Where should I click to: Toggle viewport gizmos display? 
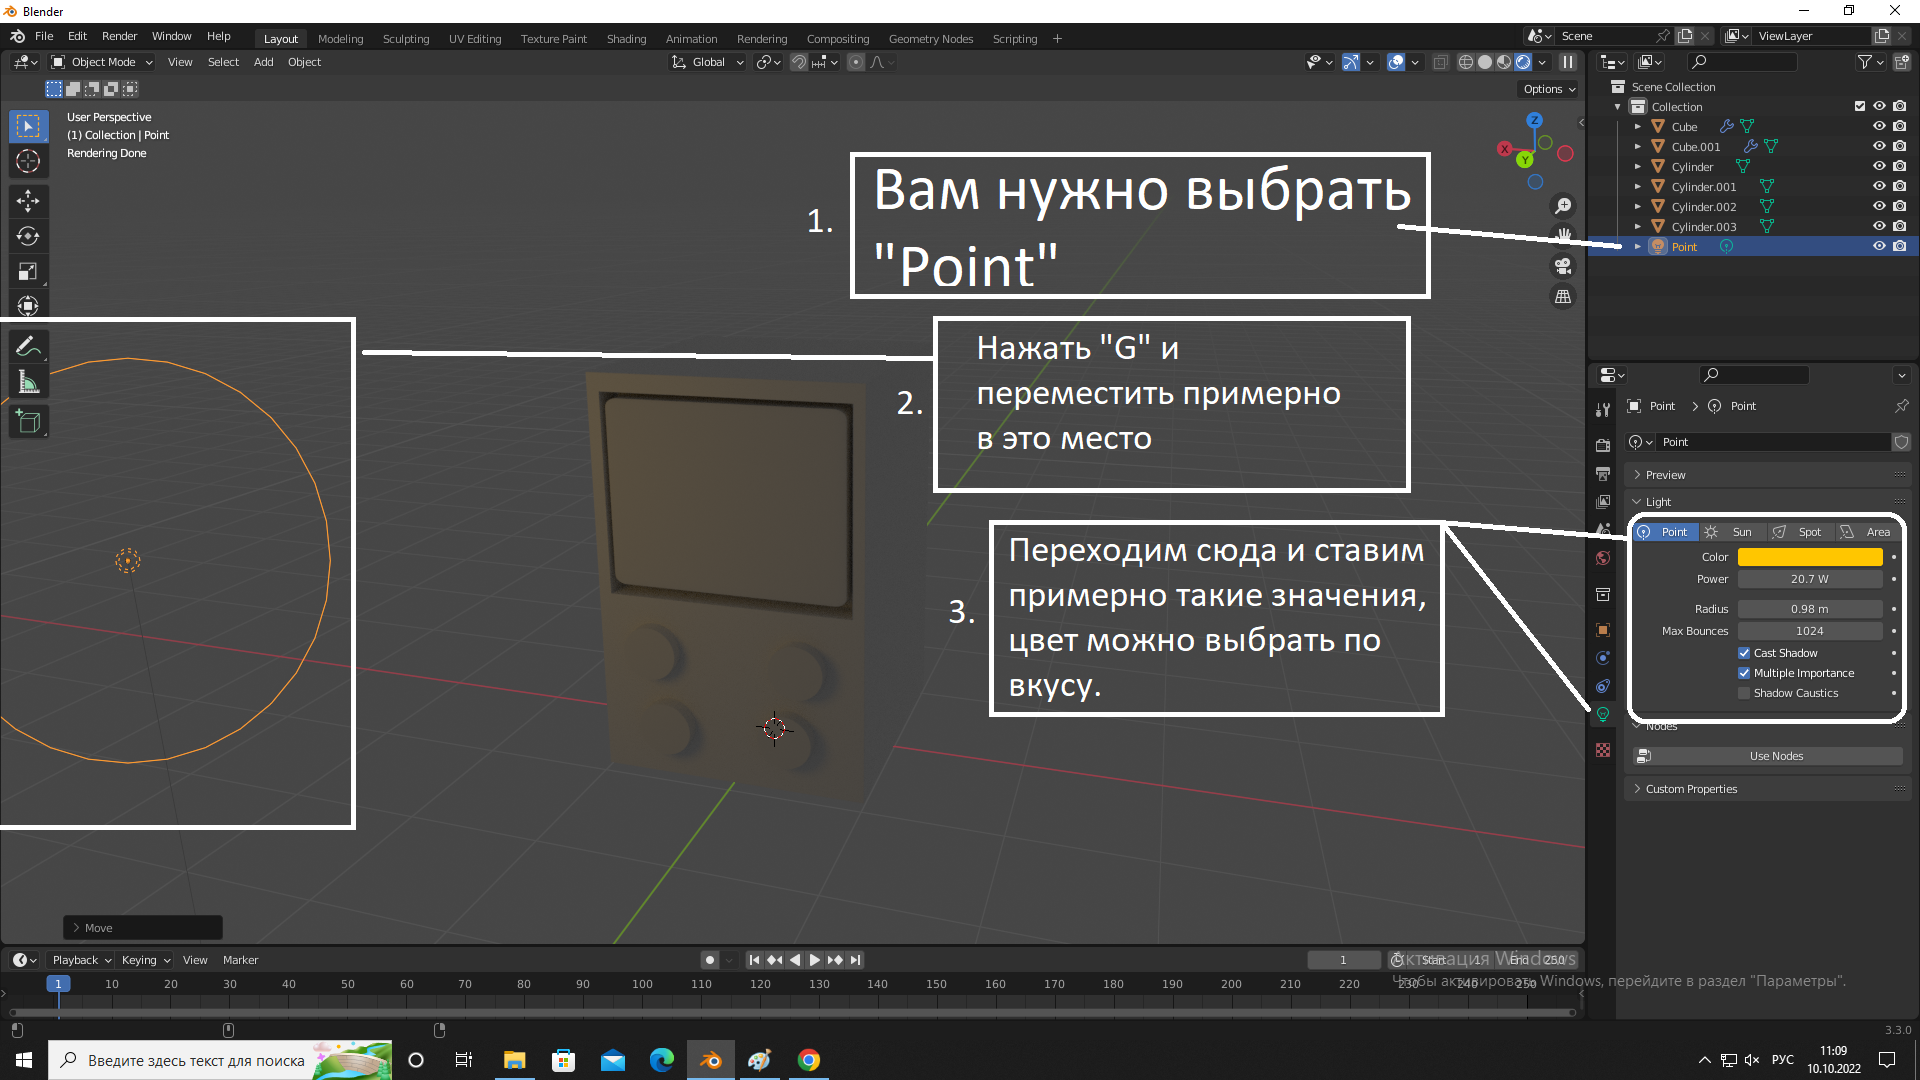pyautogui.click(x=1350, y=62)
